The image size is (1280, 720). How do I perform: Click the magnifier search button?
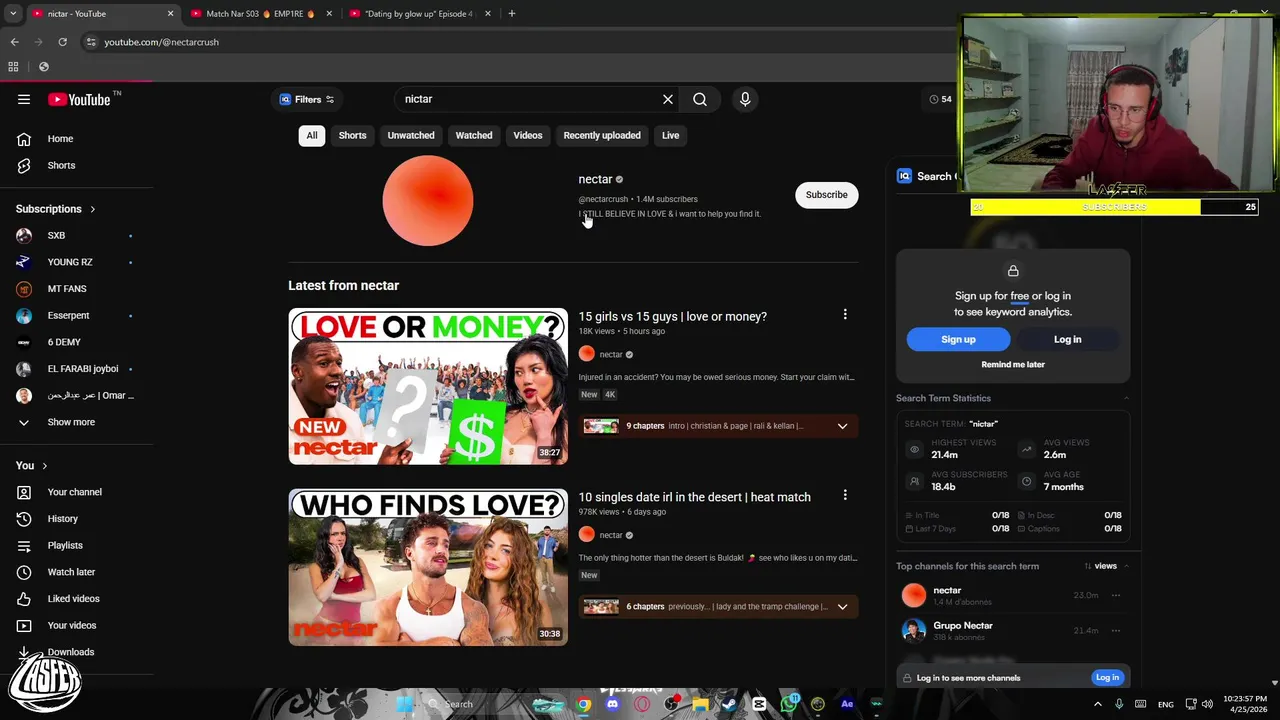coord(700,99)
